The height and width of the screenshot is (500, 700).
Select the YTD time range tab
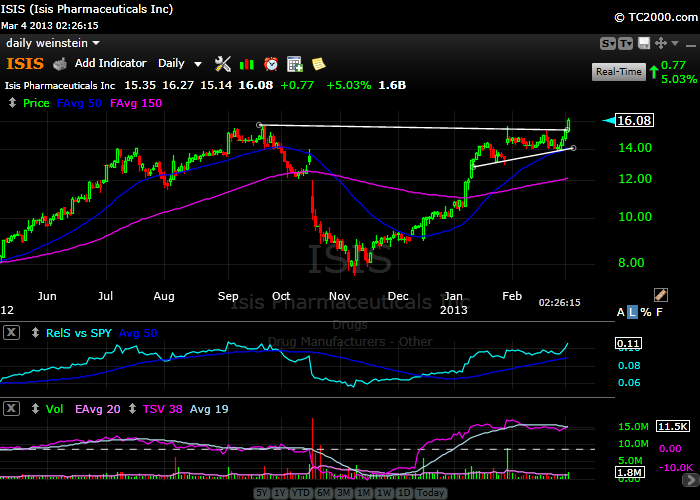[x=301, y=493]
